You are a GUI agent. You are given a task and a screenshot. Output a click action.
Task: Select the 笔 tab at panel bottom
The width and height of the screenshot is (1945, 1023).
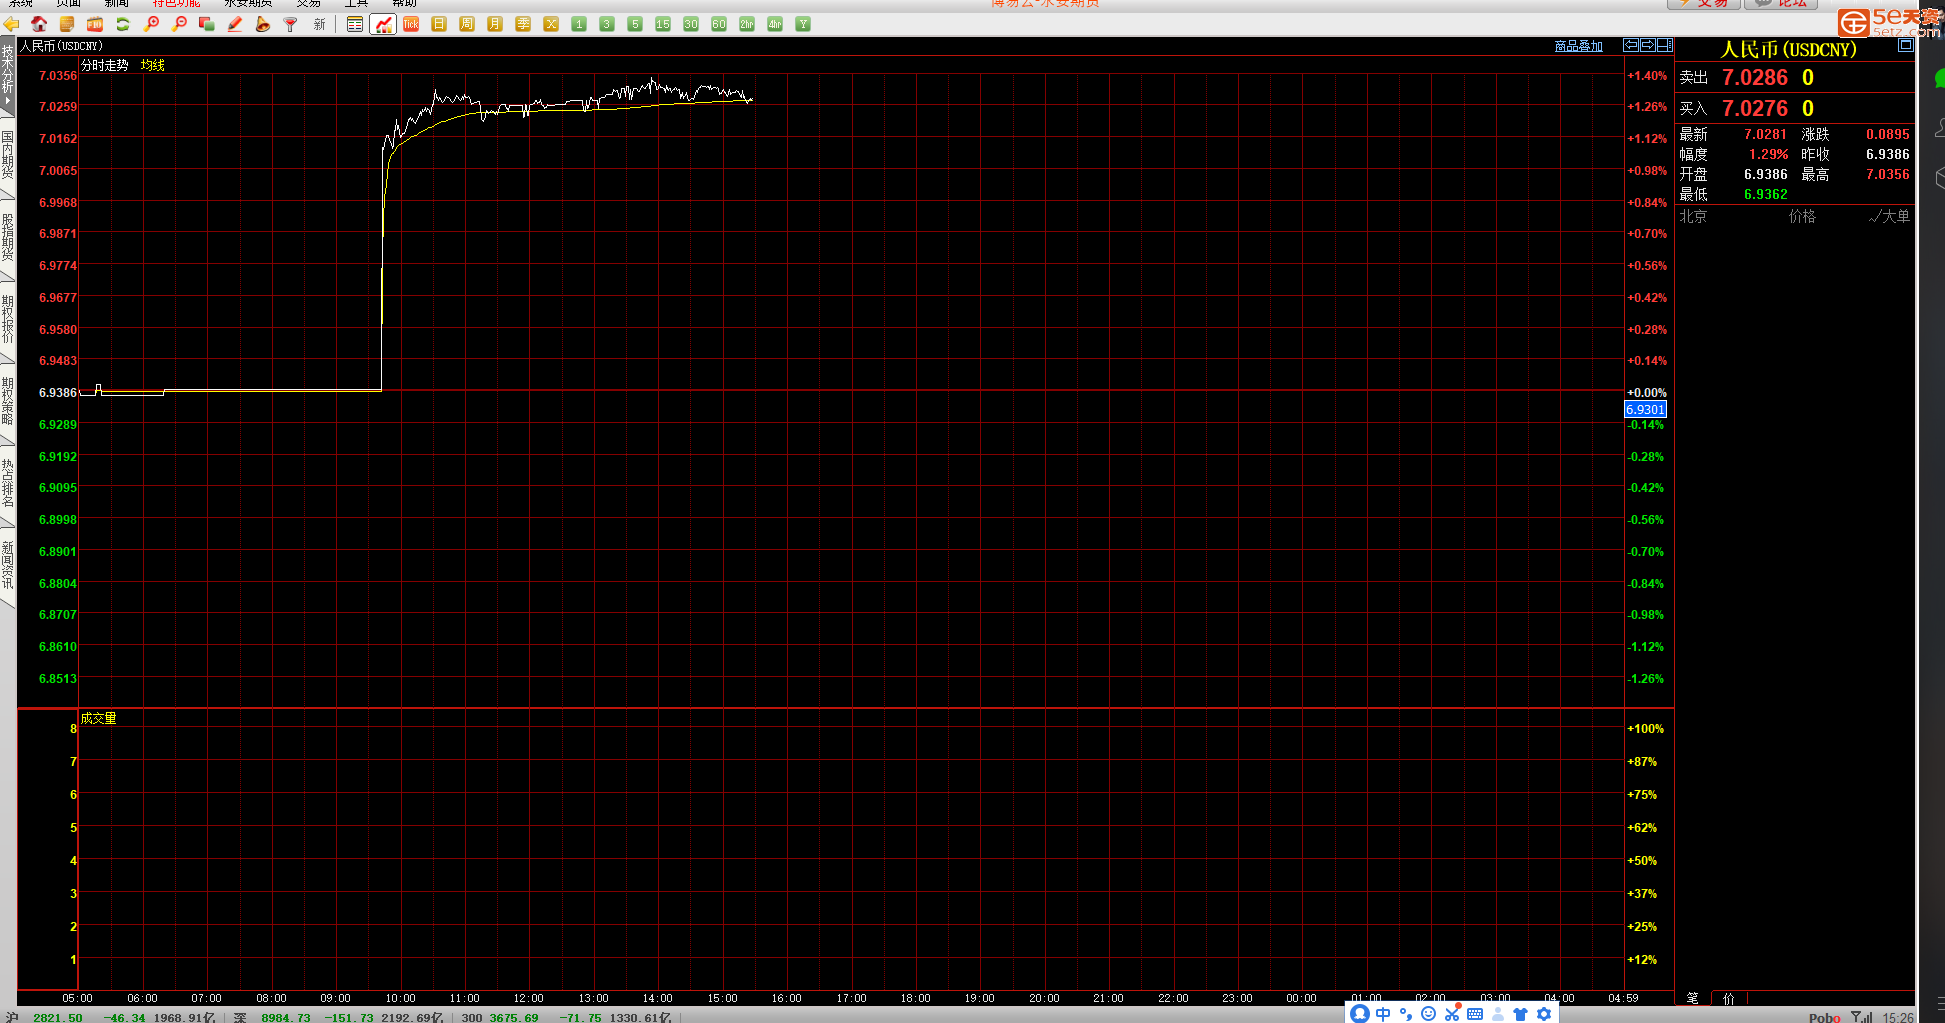(x=1693, y=998)
